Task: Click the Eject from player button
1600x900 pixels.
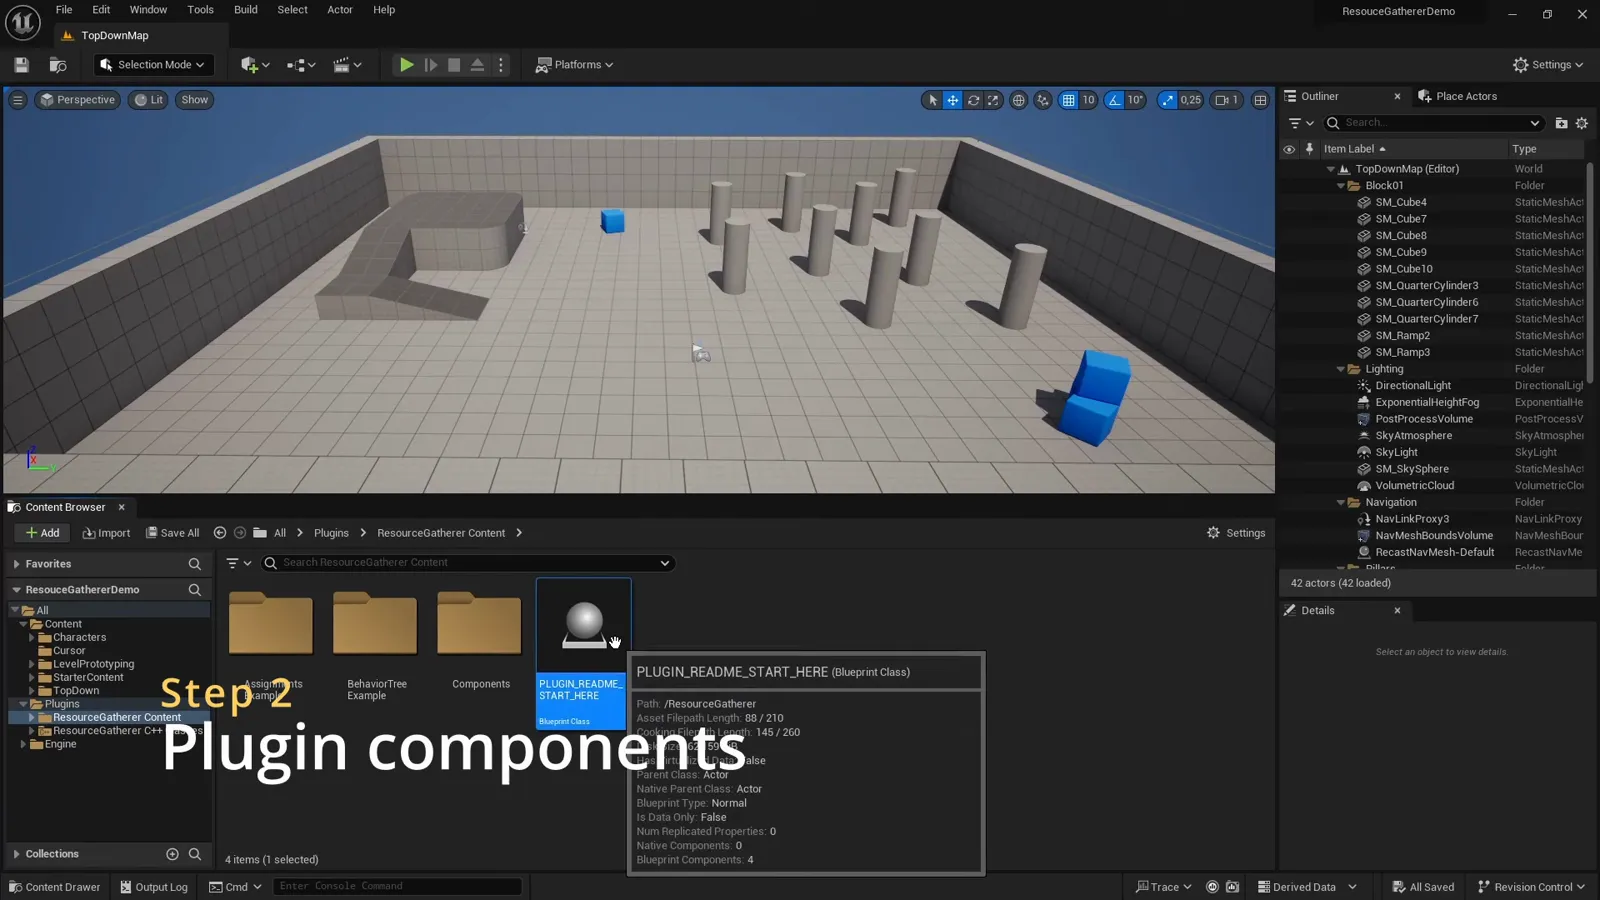Action: [x=477, y=65]
